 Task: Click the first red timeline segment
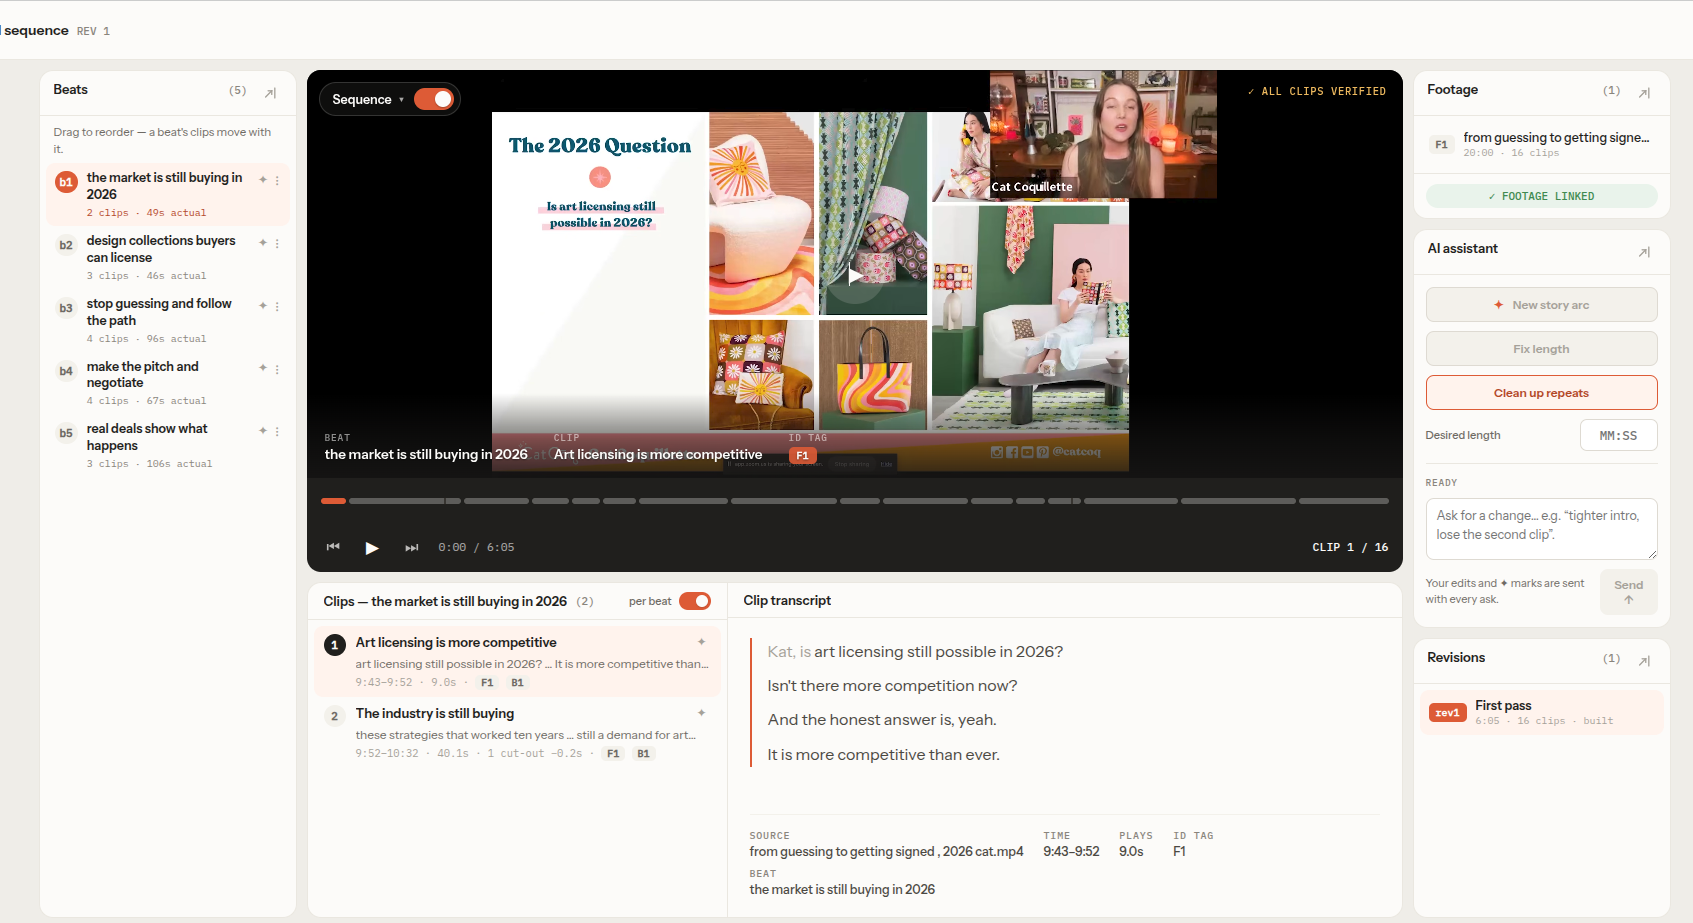(333, 501)
